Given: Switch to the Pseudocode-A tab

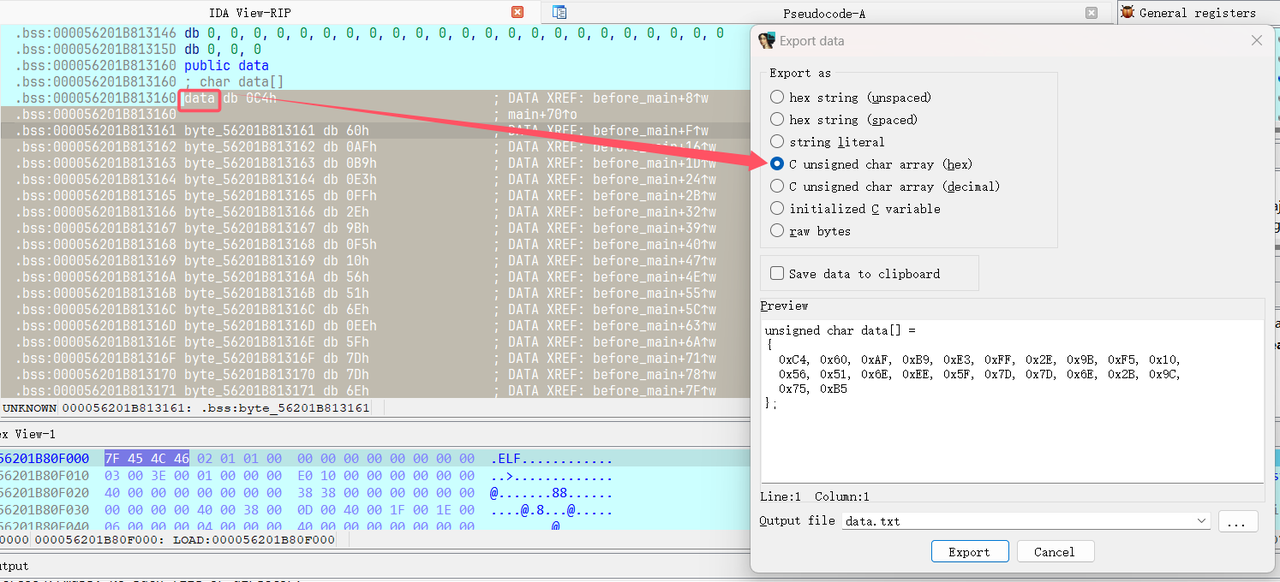Looking at the screenshot, I should coord(825,13).
